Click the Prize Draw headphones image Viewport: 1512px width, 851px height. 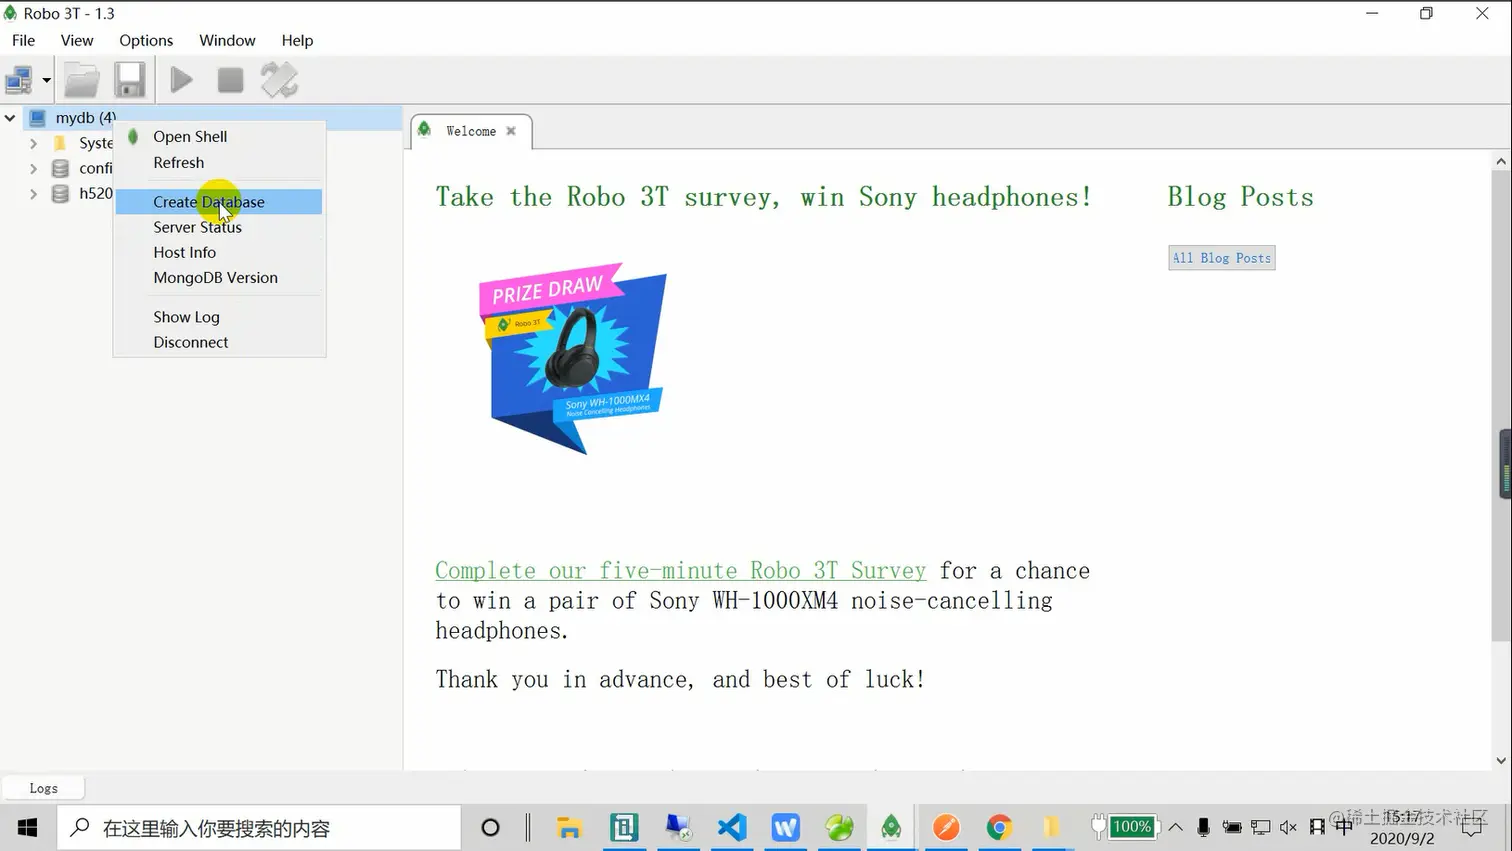point(572,358)
